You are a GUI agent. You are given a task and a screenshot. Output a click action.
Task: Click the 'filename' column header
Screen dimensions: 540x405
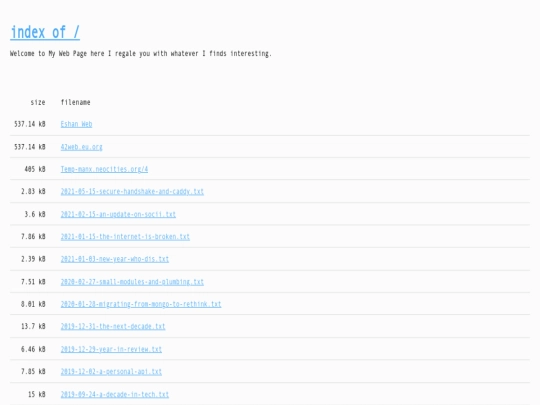tap(75, 102)
